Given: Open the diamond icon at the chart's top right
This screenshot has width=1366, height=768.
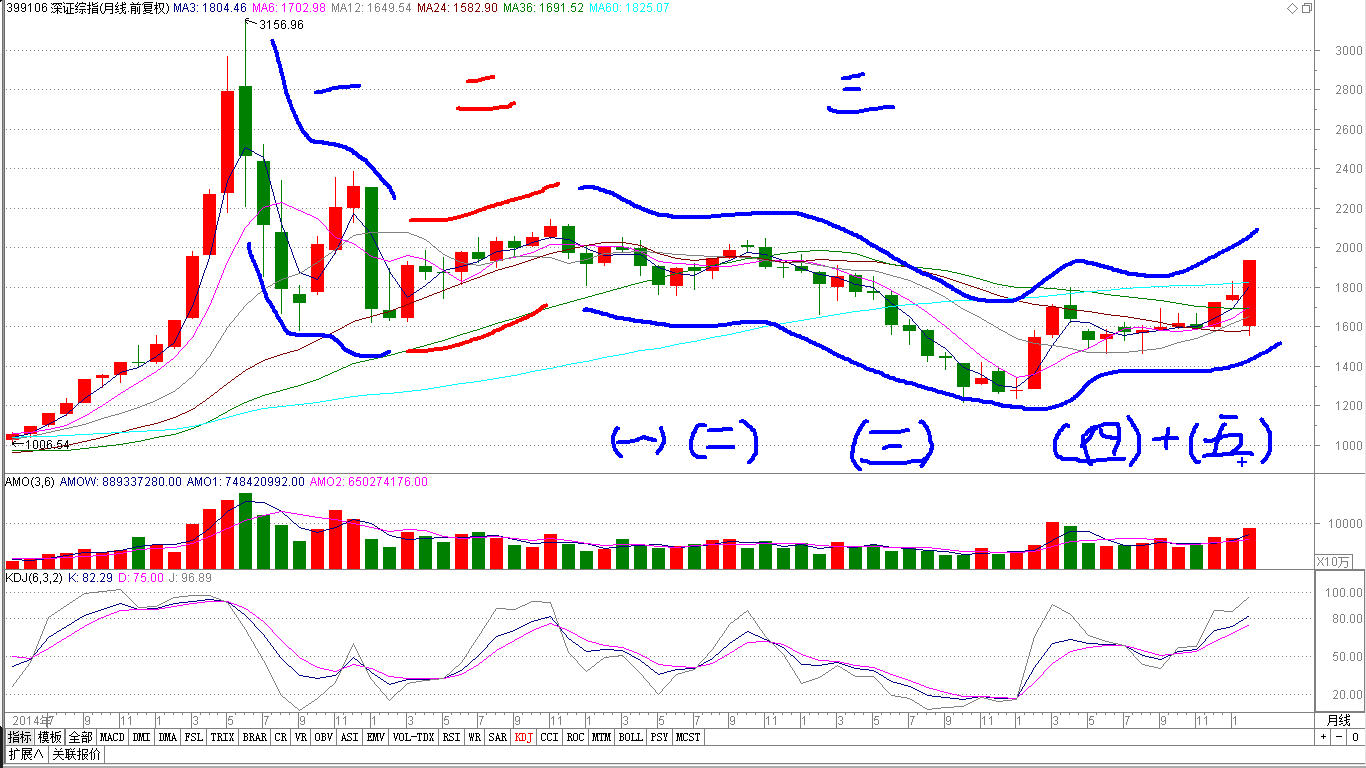Looking at the screenshot, I should [x=1292, y=8].
